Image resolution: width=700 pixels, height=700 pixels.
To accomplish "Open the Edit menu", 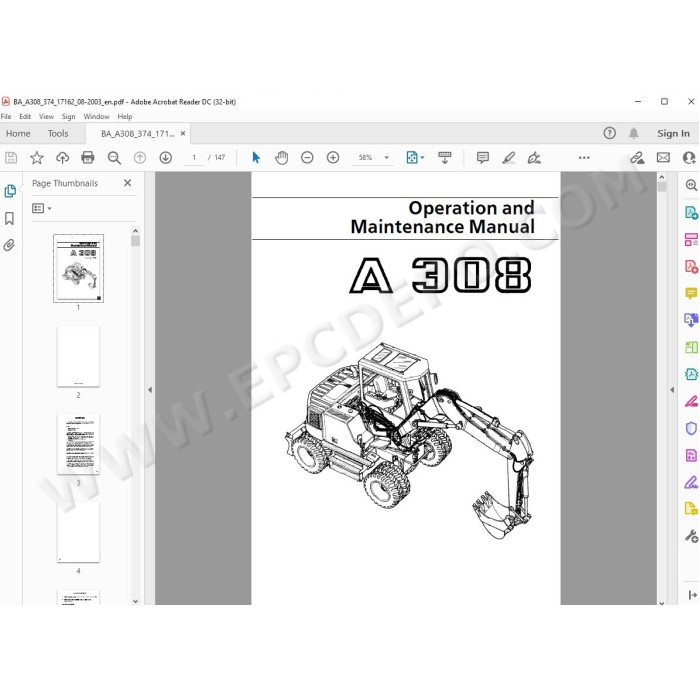I will click(25, 117).
